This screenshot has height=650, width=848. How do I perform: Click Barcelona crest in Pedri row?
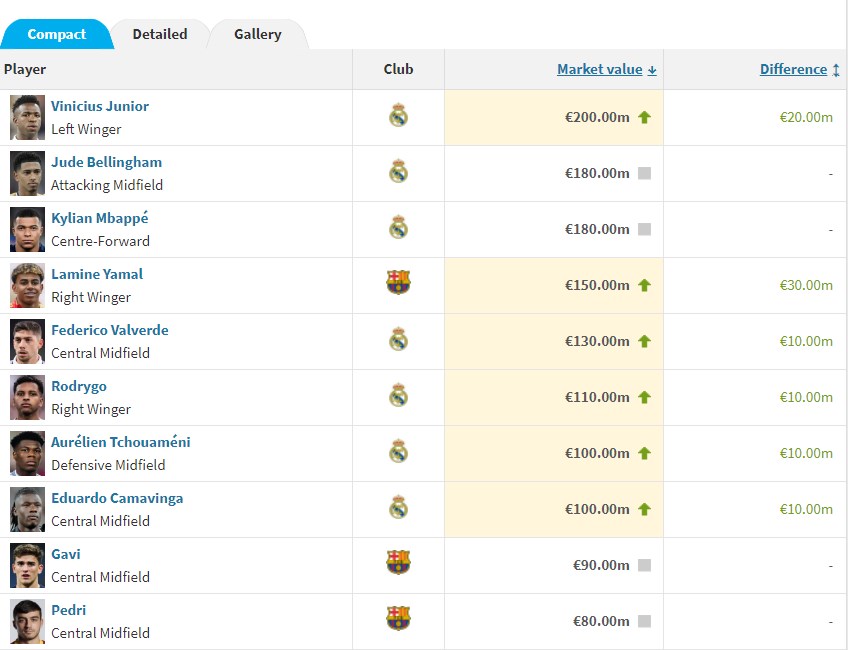coord(398,618)
